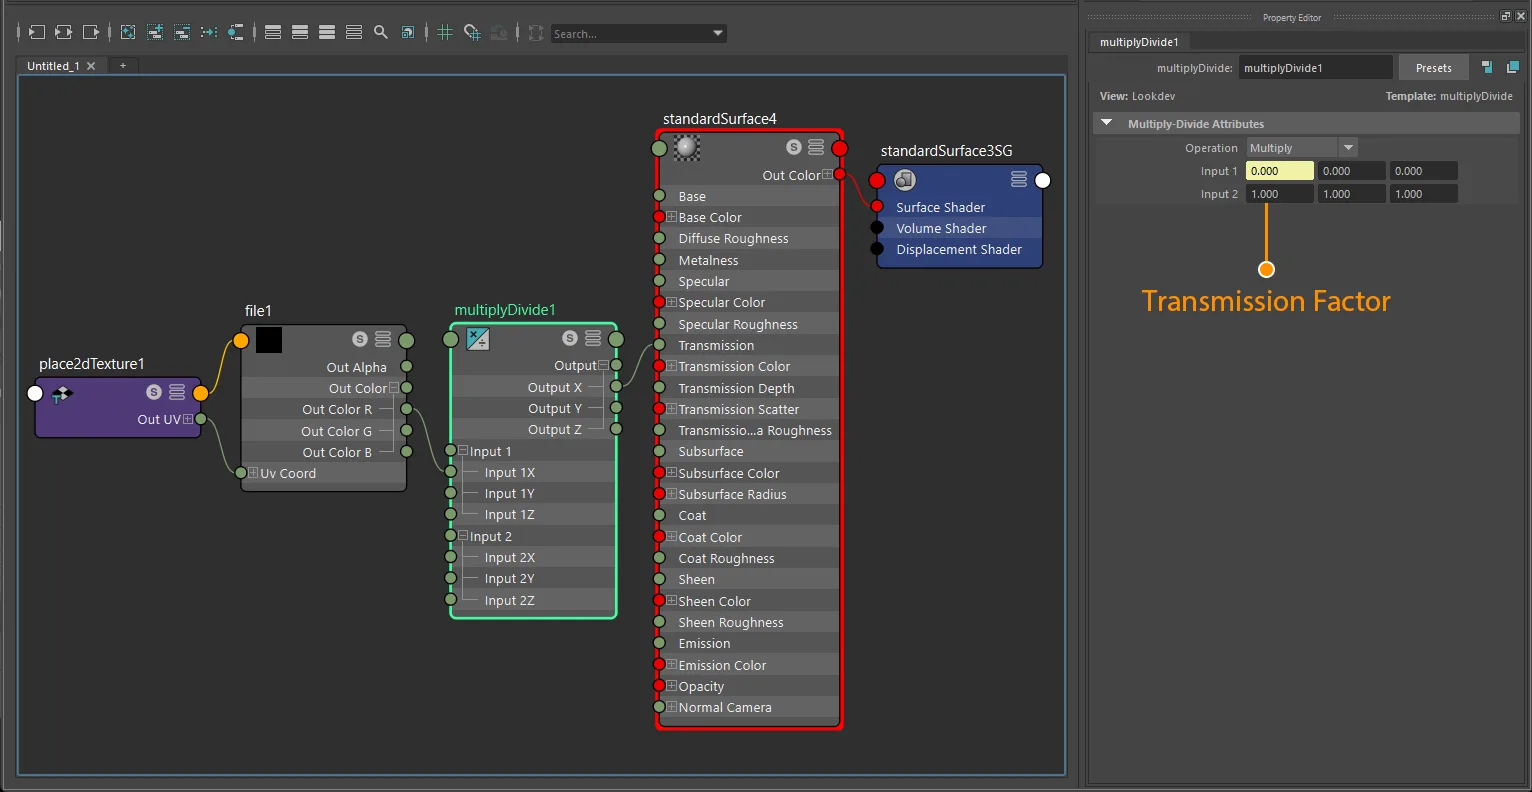The width and height of the screenshot is (1532, 792).
Task: Select the Displacement Shader row
Action: [x=960, y=249]
